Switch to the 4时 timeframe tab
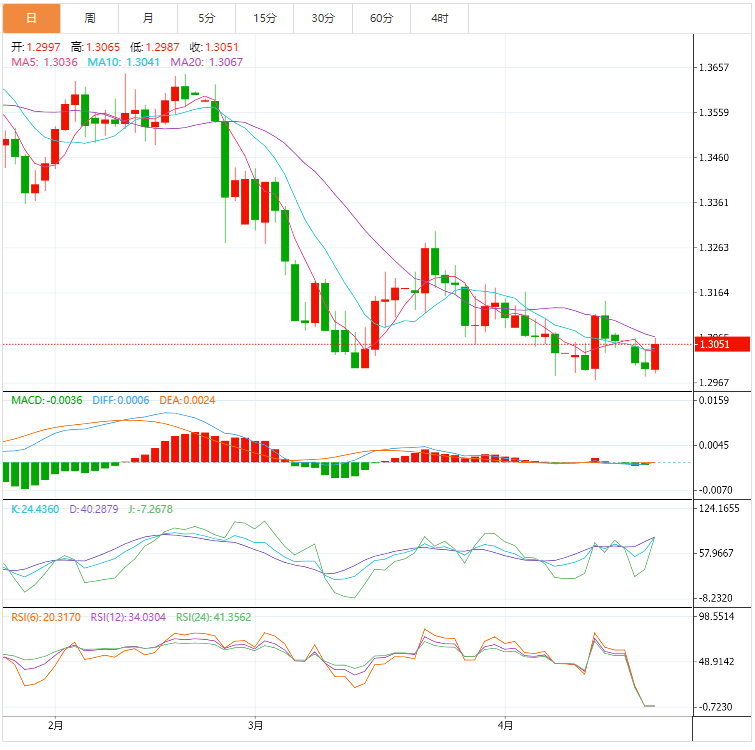The width and height of the screenshot is (755, 750). pyautogui.click(x=440, y=18)
